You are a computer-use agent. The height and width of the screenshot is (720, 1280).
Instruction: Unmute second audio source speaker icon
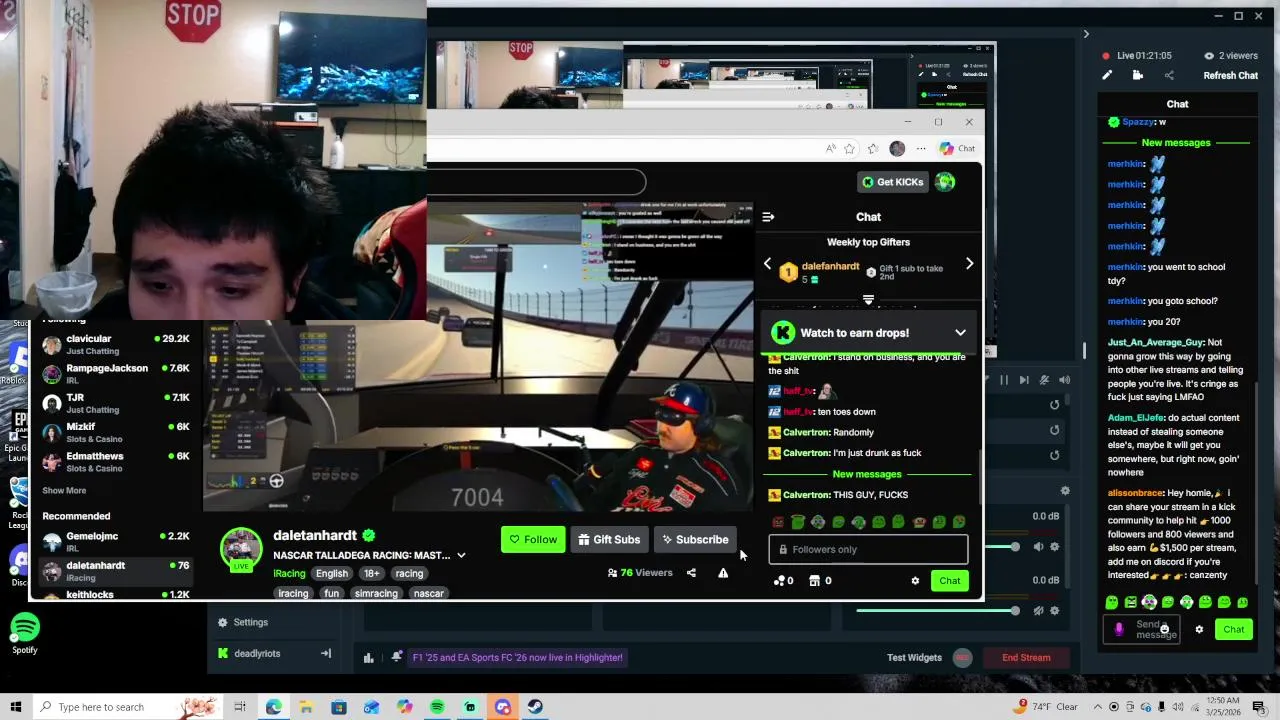(x=1038, y=611)
